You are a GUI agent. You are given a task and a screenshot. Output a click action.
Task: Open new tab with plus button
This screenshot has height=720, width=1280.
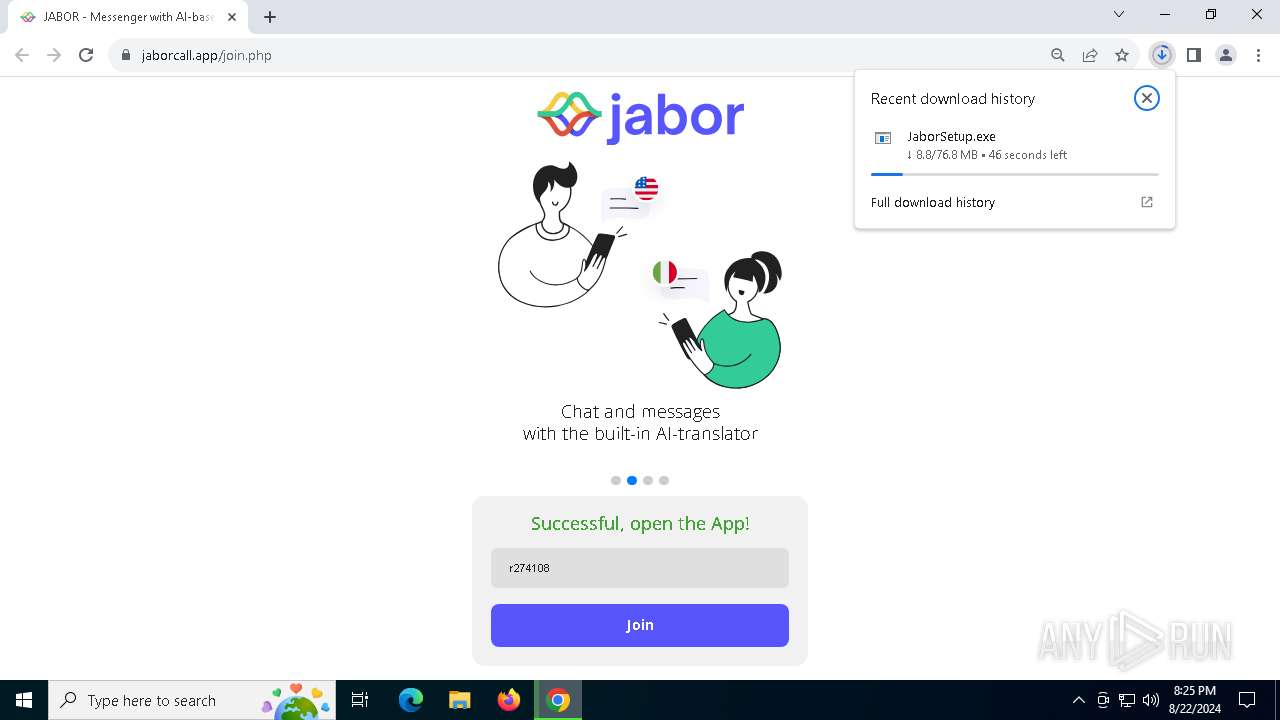point(270,17)
